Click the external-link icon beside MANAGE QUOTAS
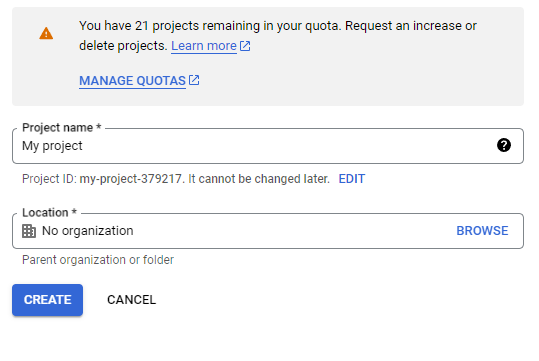The image size is (539, 361). 194,80
